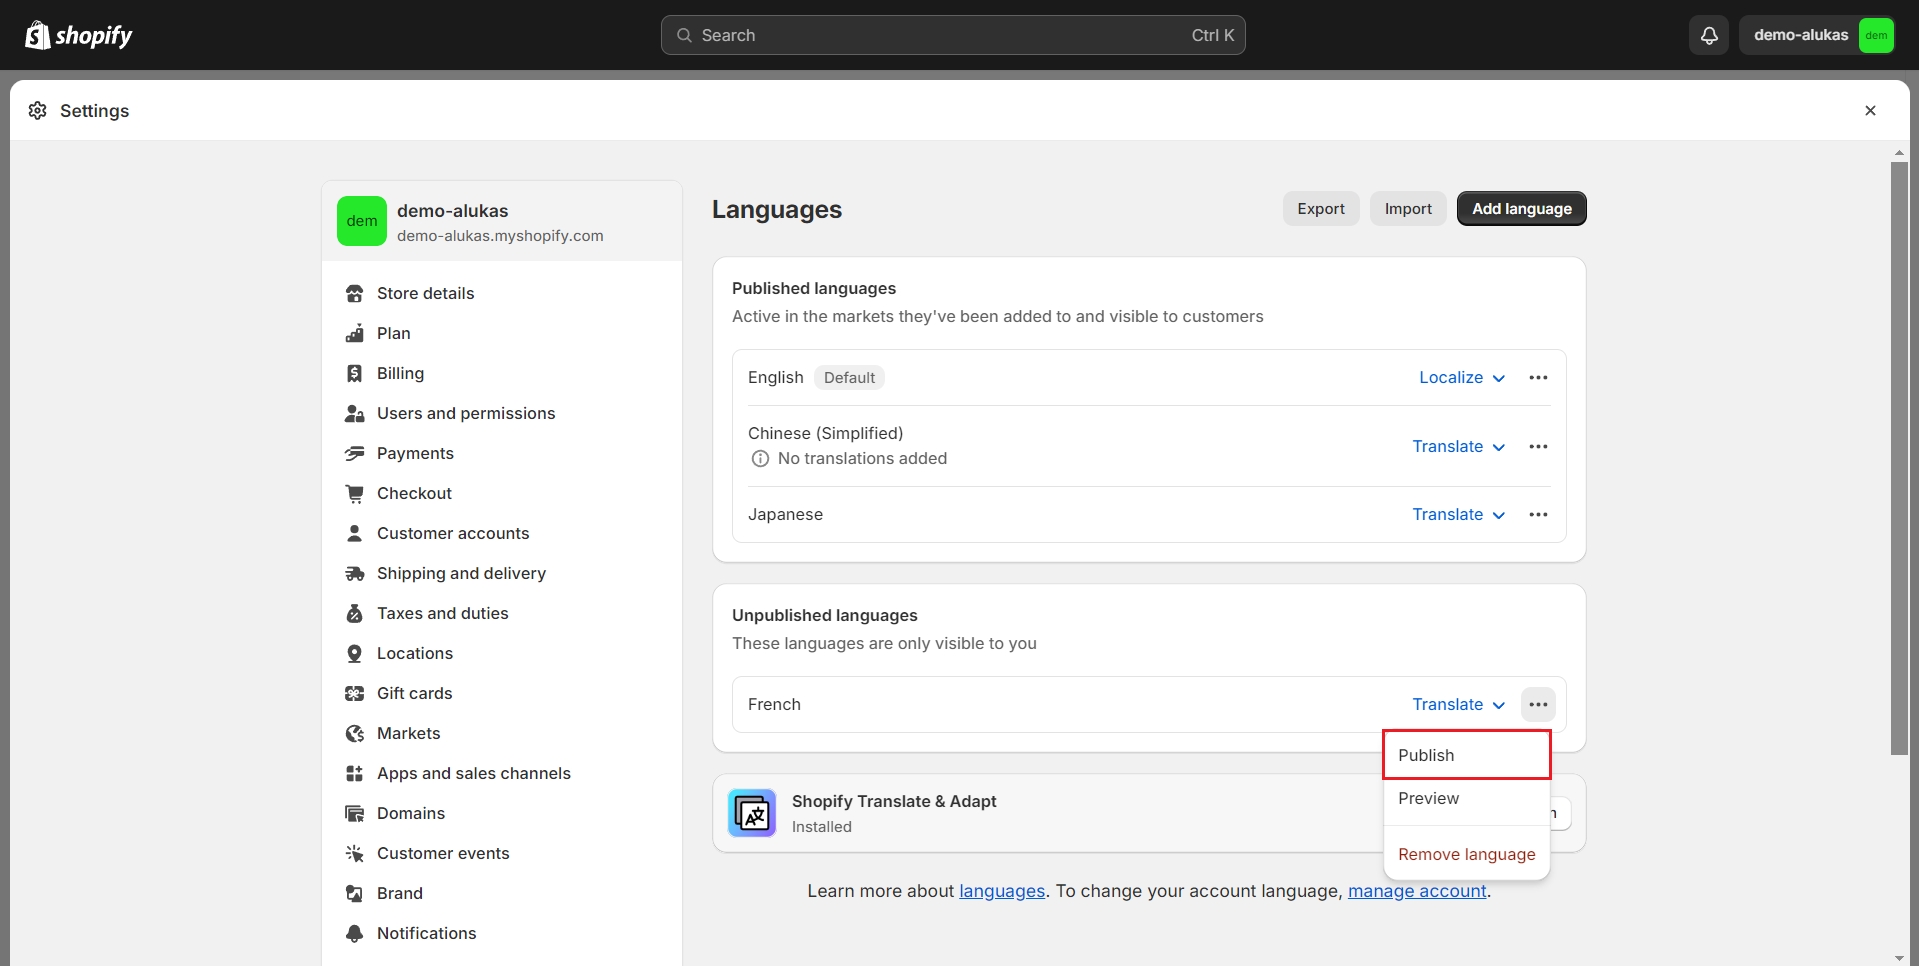
Task: Choose Remove language from the menu
Action: click(1466, 854)
